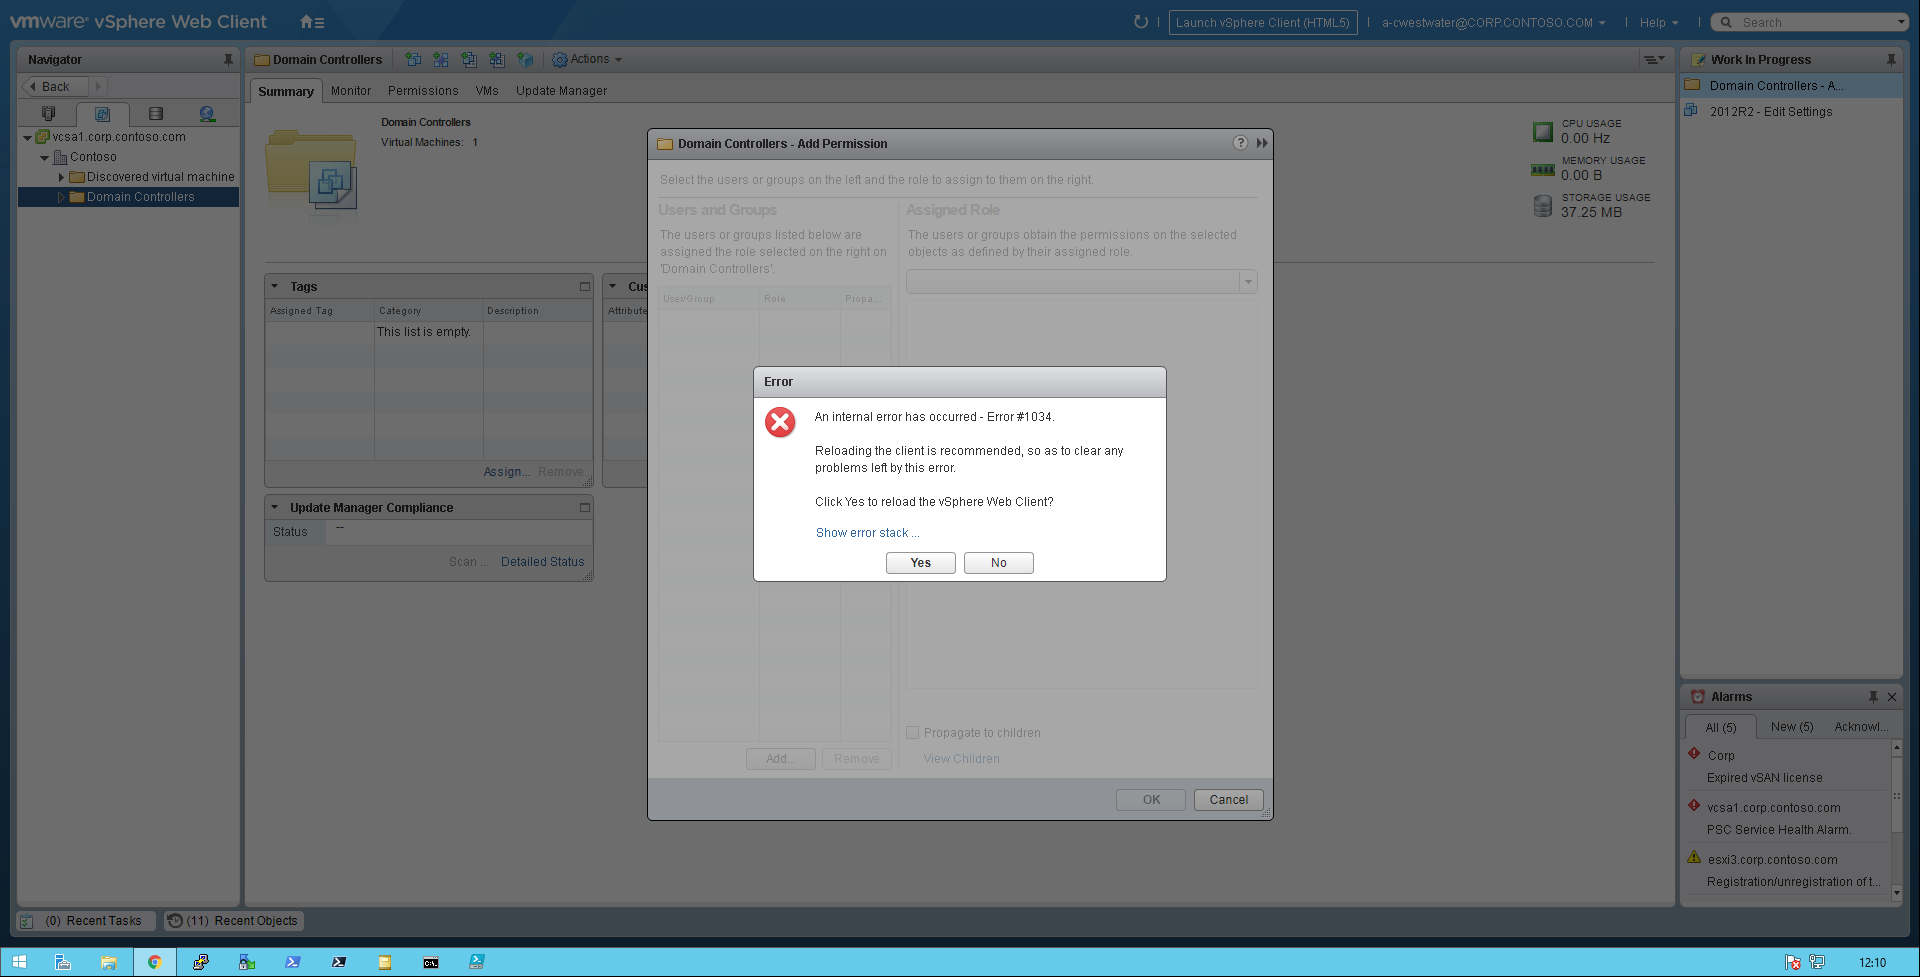Open the Windows Start button
The height and width of the screenshot is (977, 1920).
[x=19, y=962]
